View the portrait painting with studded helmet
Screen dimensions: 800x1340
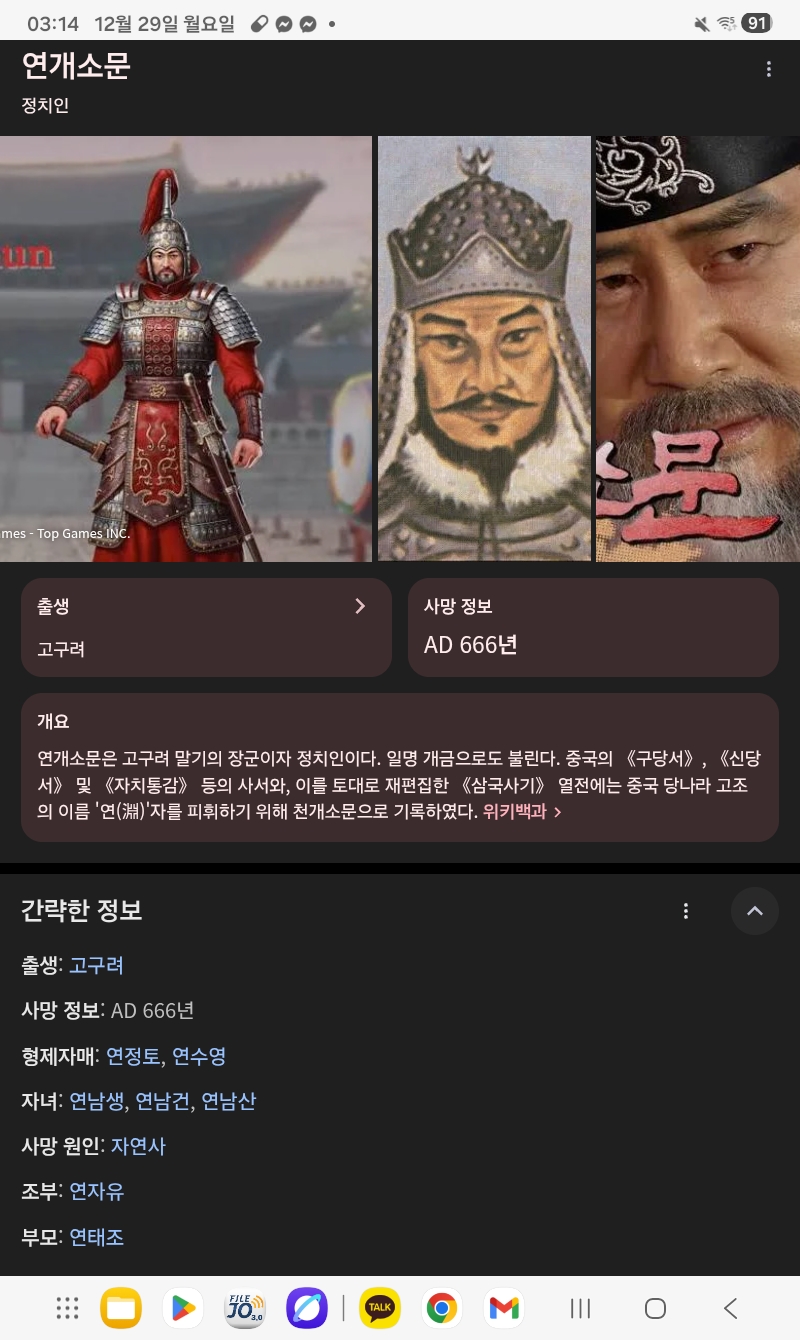point(484,349)
